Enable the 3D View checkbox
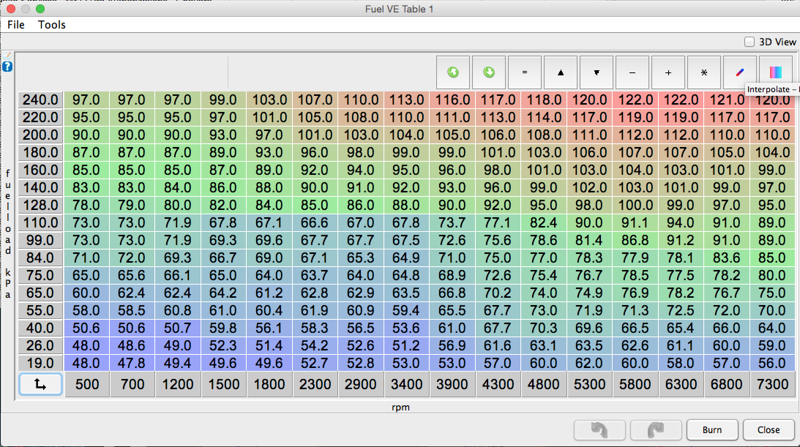This screenshot has height=447, width=800. pos(750,42)
